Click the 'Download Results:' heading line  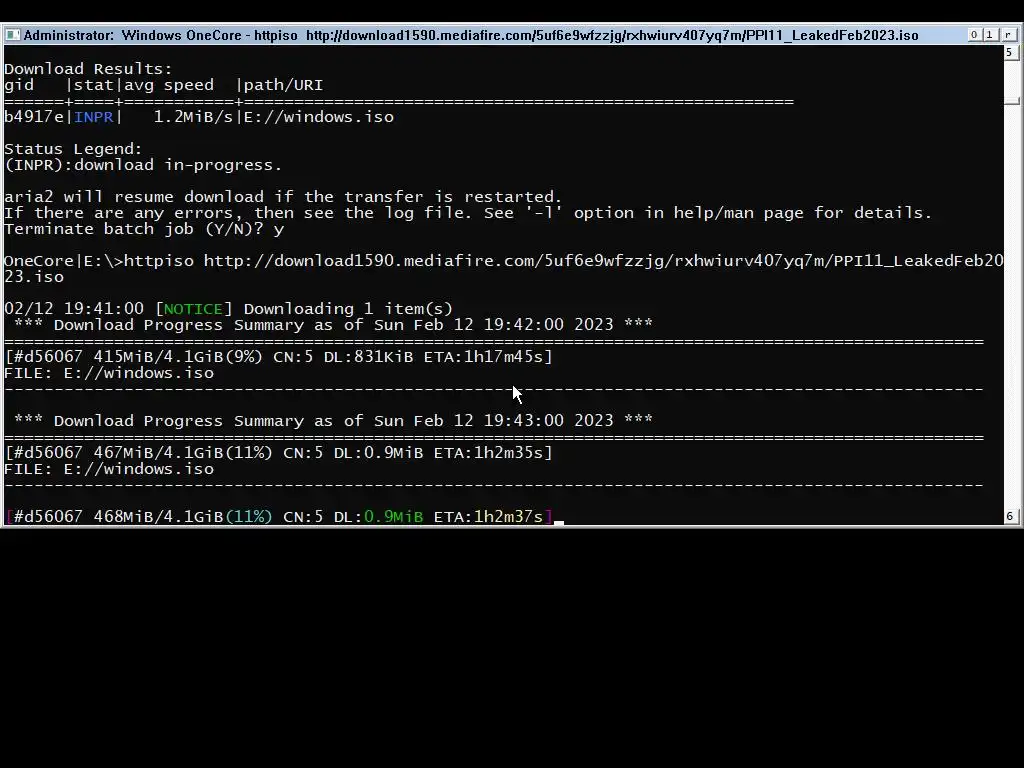click(x=88, y=69)
